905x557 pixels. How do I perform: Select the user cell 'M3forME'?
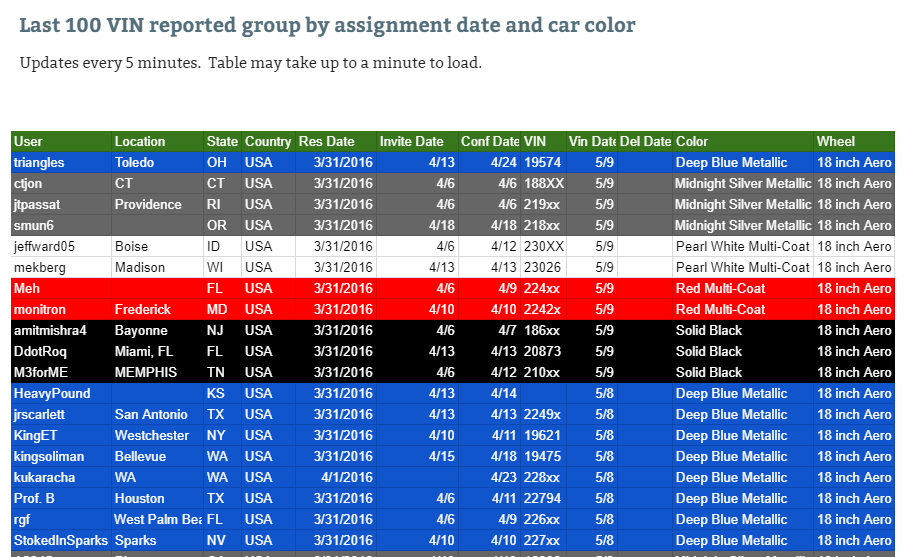coord(61,372)
